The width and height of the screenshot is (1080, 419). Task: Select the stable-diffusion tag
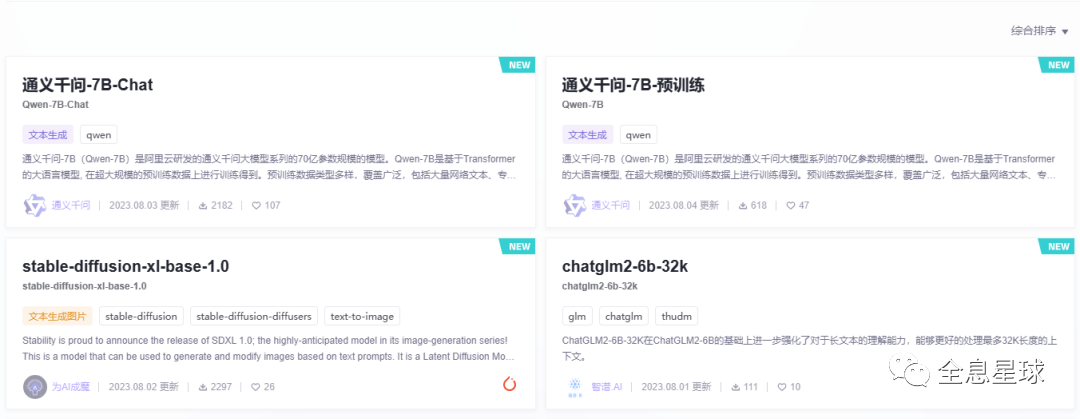(142, 316)
